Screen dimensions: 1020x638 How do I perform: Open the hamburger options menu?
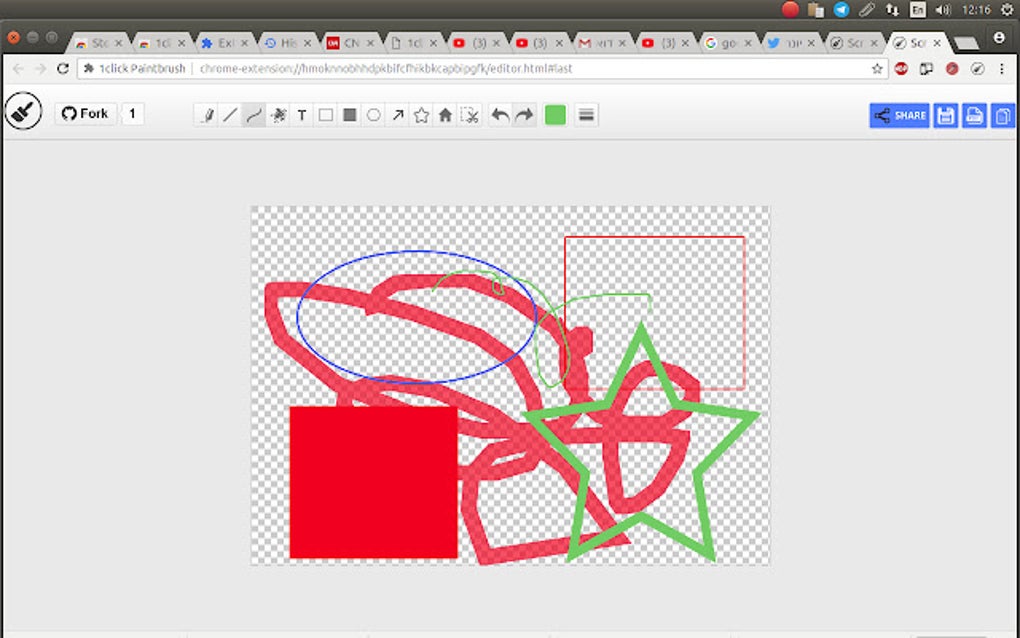pos(586,115)
